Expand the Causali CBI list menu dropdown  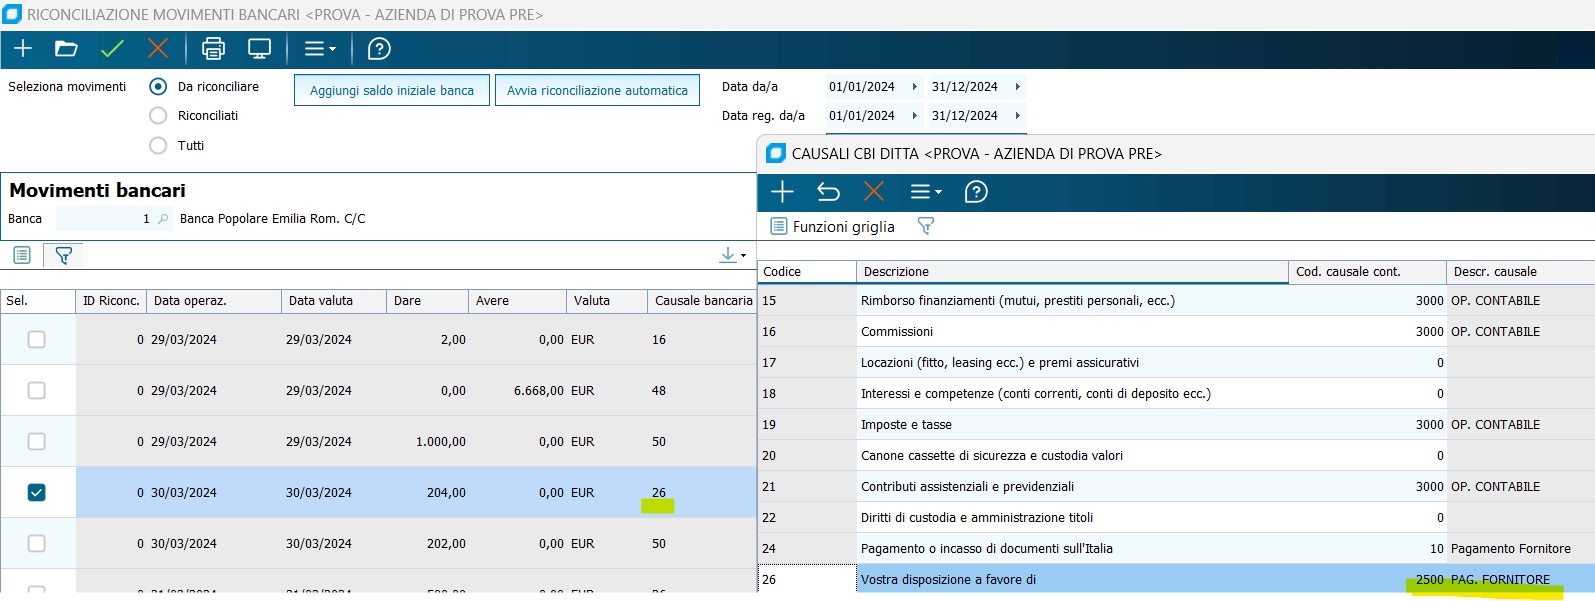pyautogui.click(x=925, y=192)
